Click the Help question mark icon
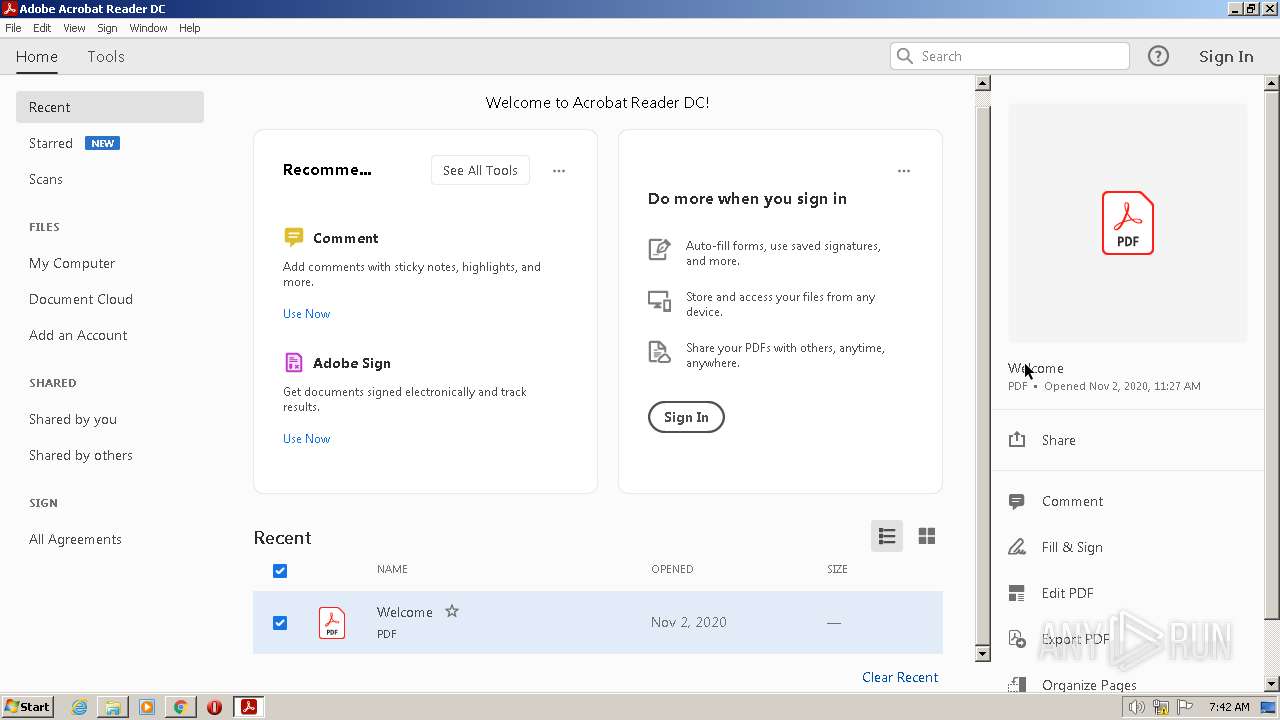The image size is (1280, 720). 1158,56
